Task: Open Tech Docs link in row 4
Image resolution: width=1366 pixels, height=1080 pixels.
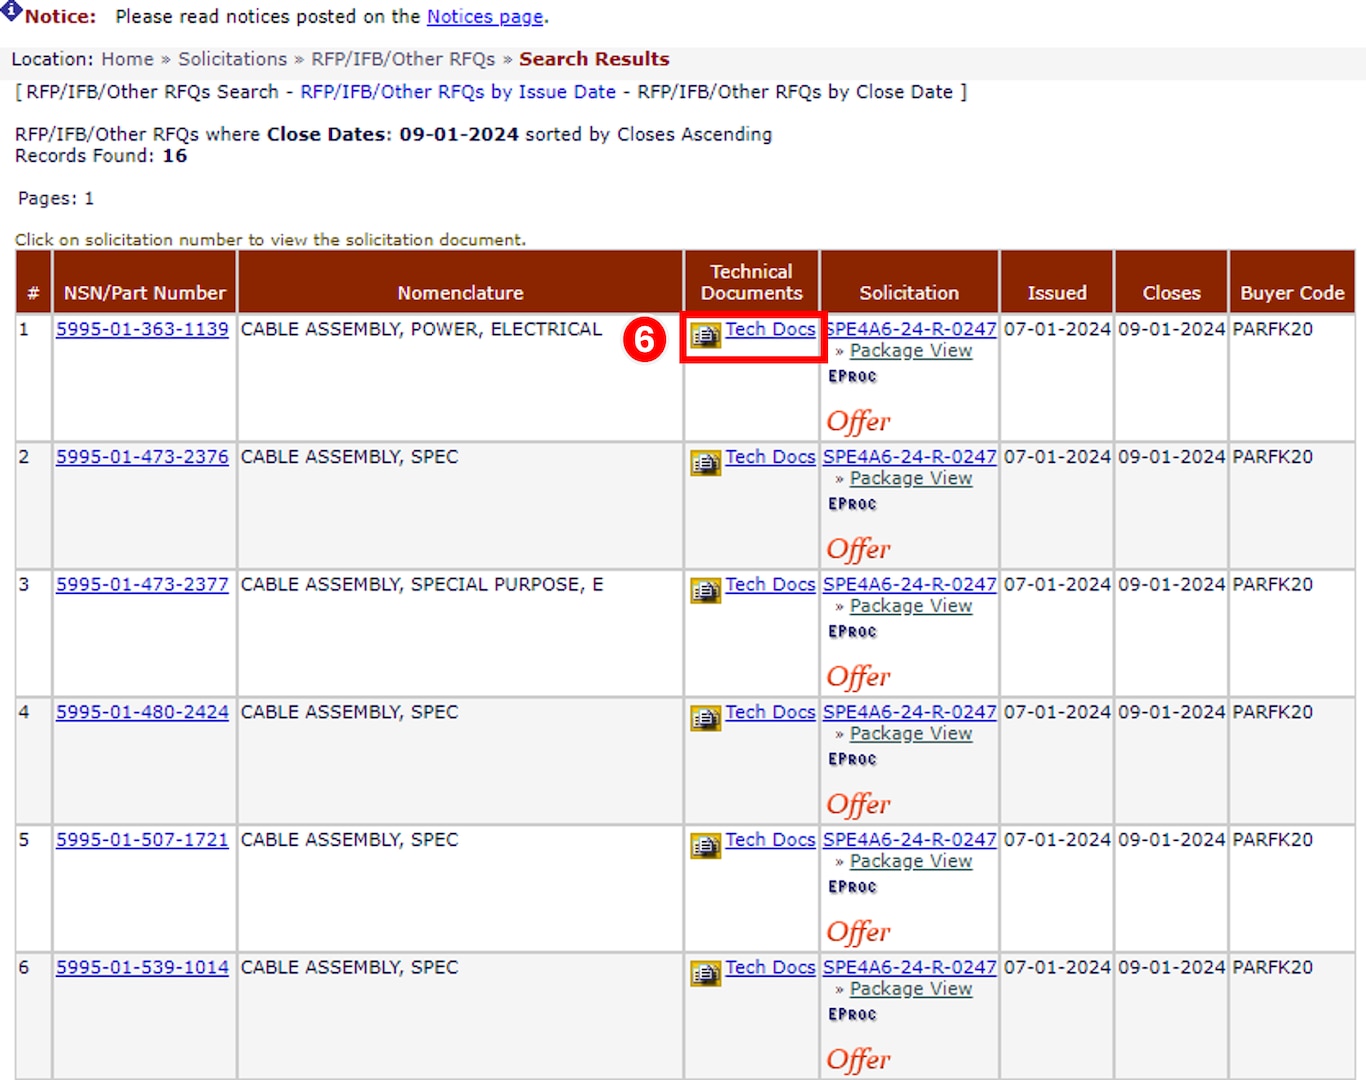Action: point(770,712)
